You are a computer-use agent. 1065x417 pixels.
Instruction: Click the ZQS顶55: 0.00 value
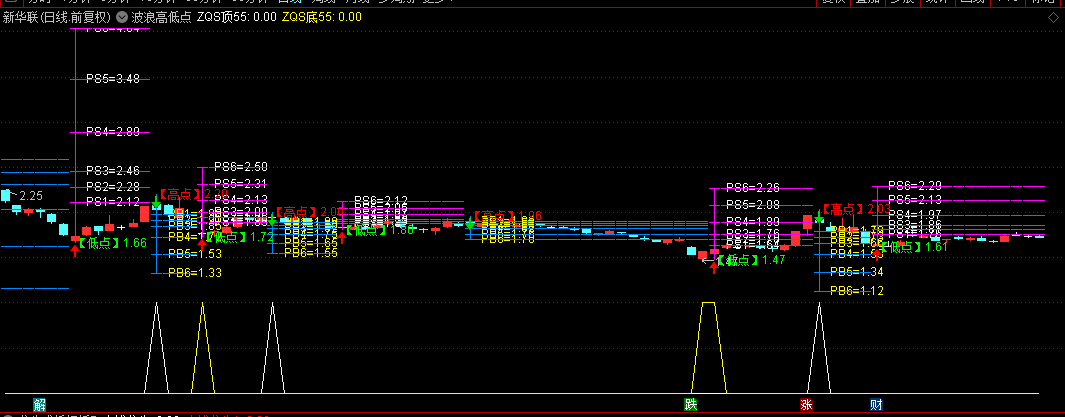[x=236, y=17]
